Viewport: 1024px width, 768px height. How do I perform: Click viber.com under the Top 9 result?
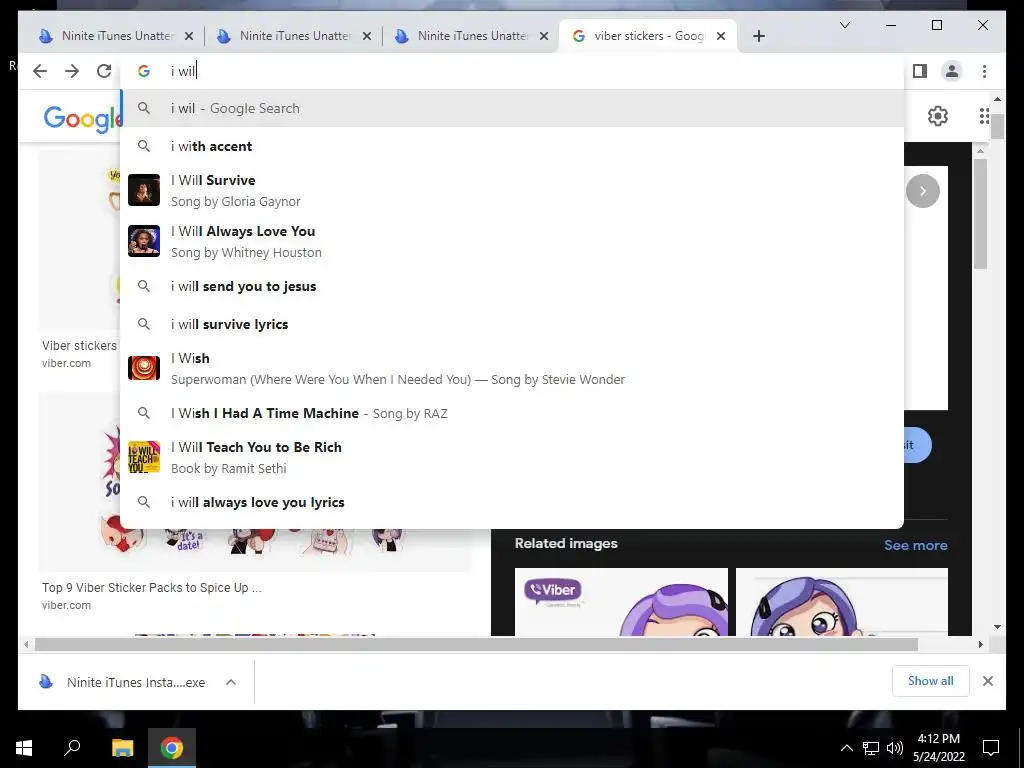point(67,605)
